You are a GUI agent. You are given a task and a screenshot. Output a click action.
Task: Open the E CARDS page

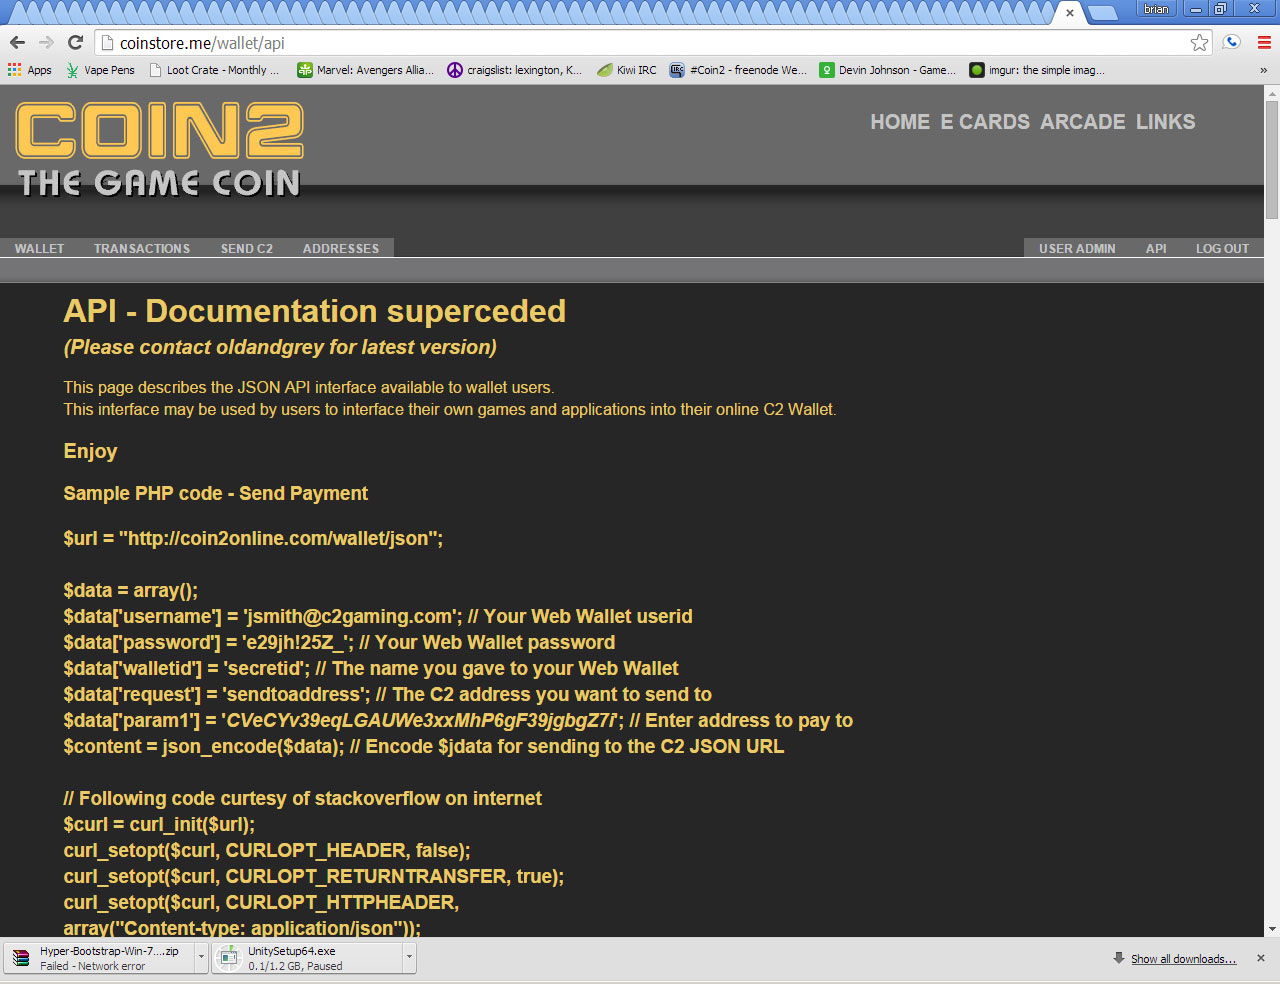985,122
